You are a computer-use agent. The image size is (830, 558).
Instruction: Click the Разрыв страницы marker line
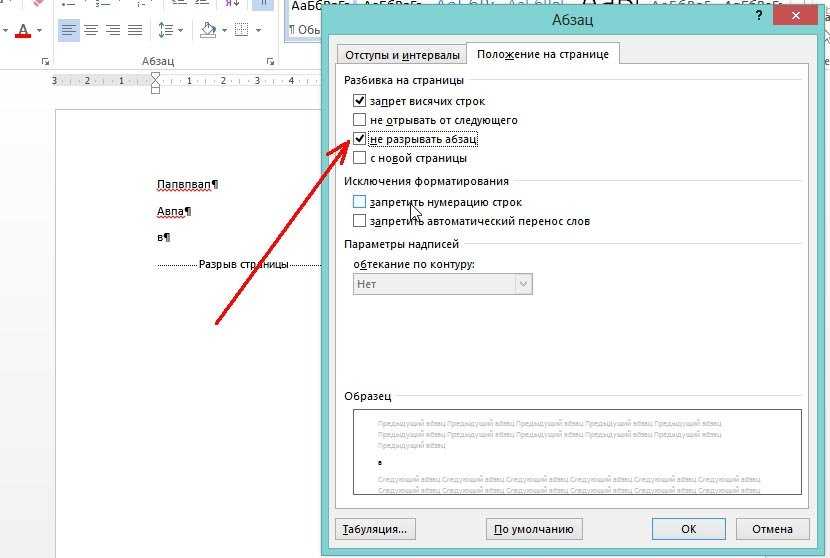click(239, 264)
